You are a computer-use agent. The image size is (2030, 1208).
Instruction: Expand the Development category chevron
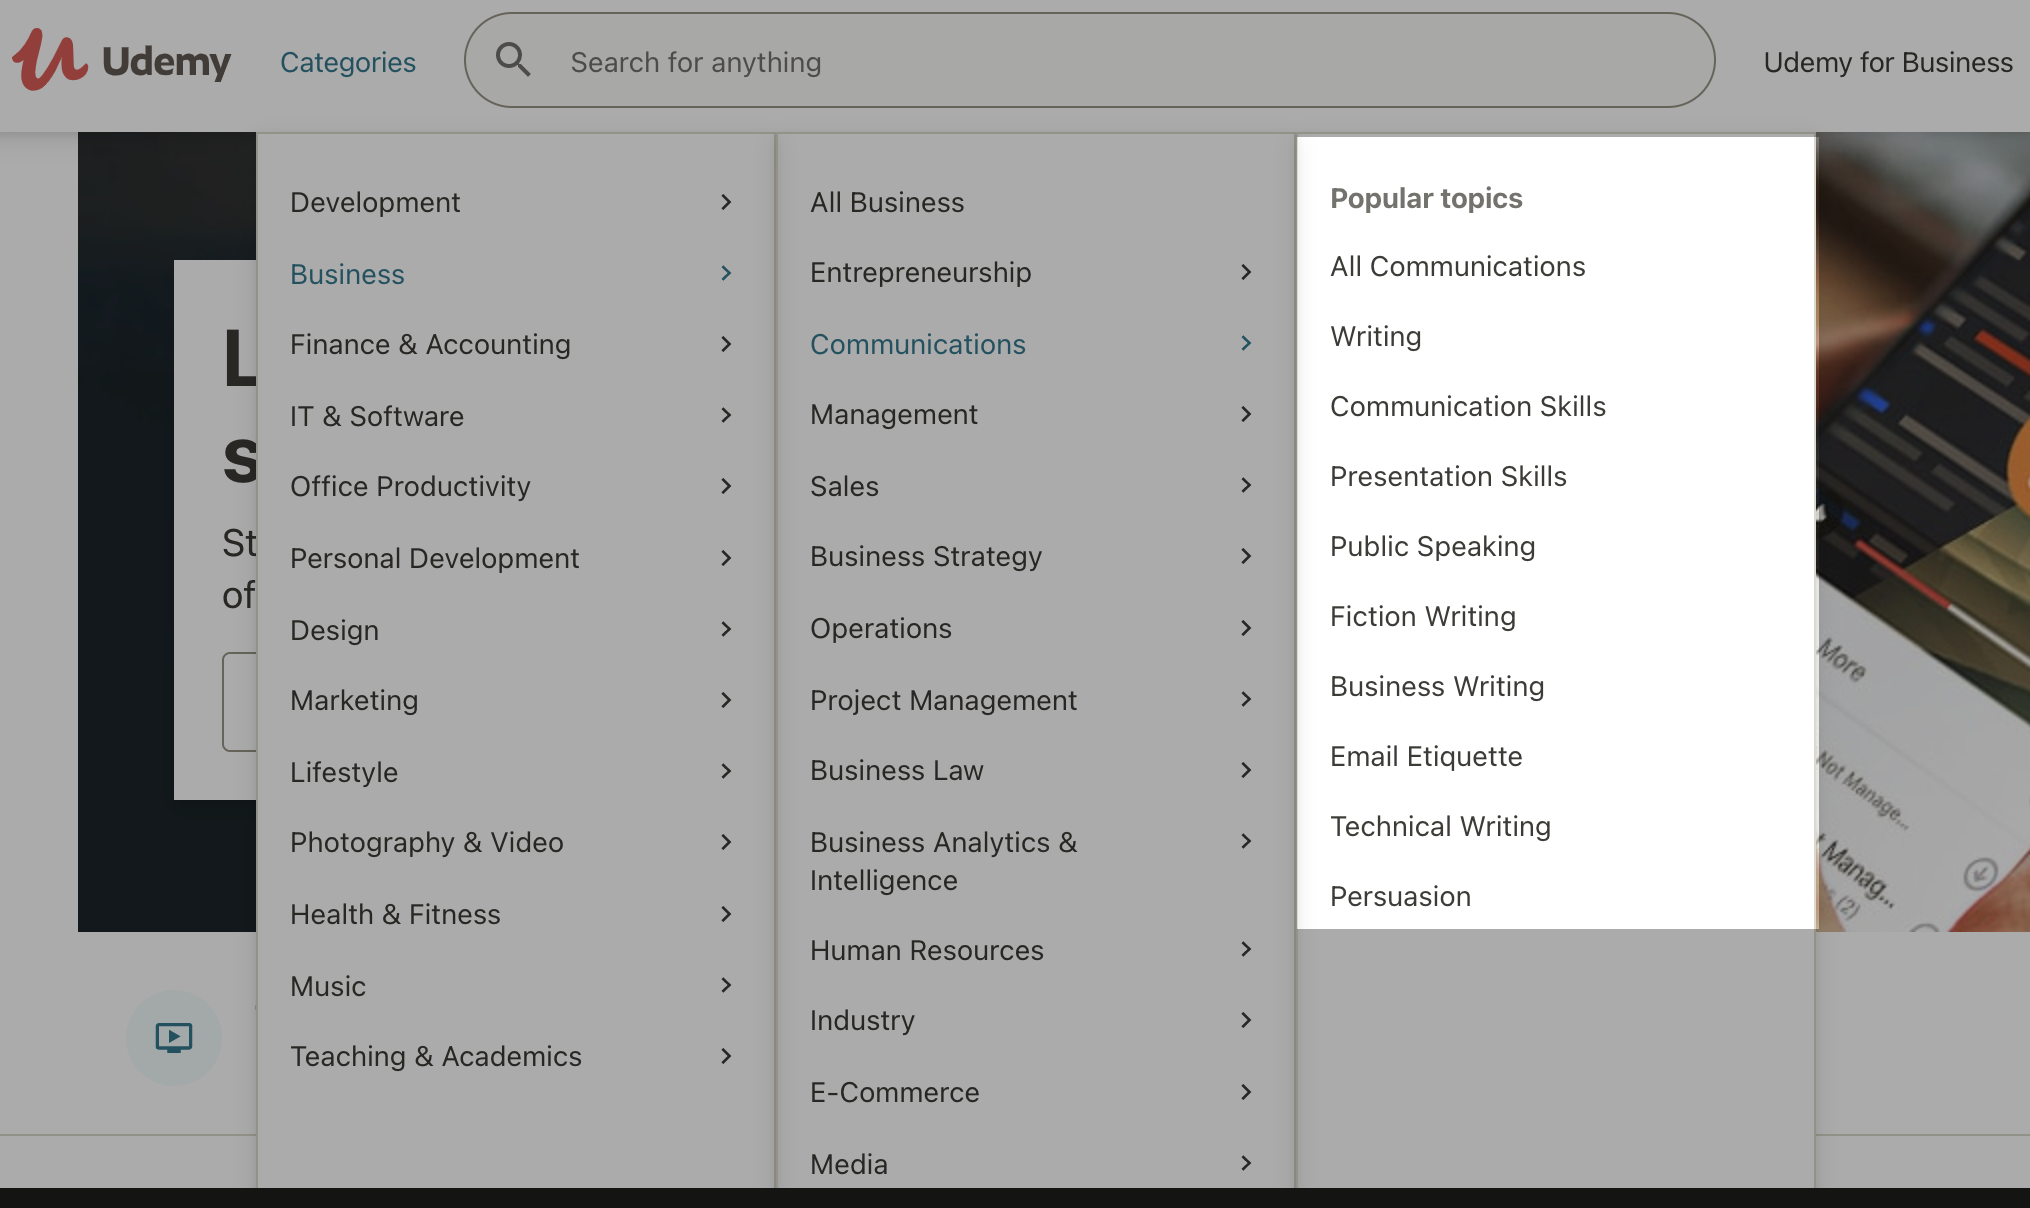pos(726,202)
